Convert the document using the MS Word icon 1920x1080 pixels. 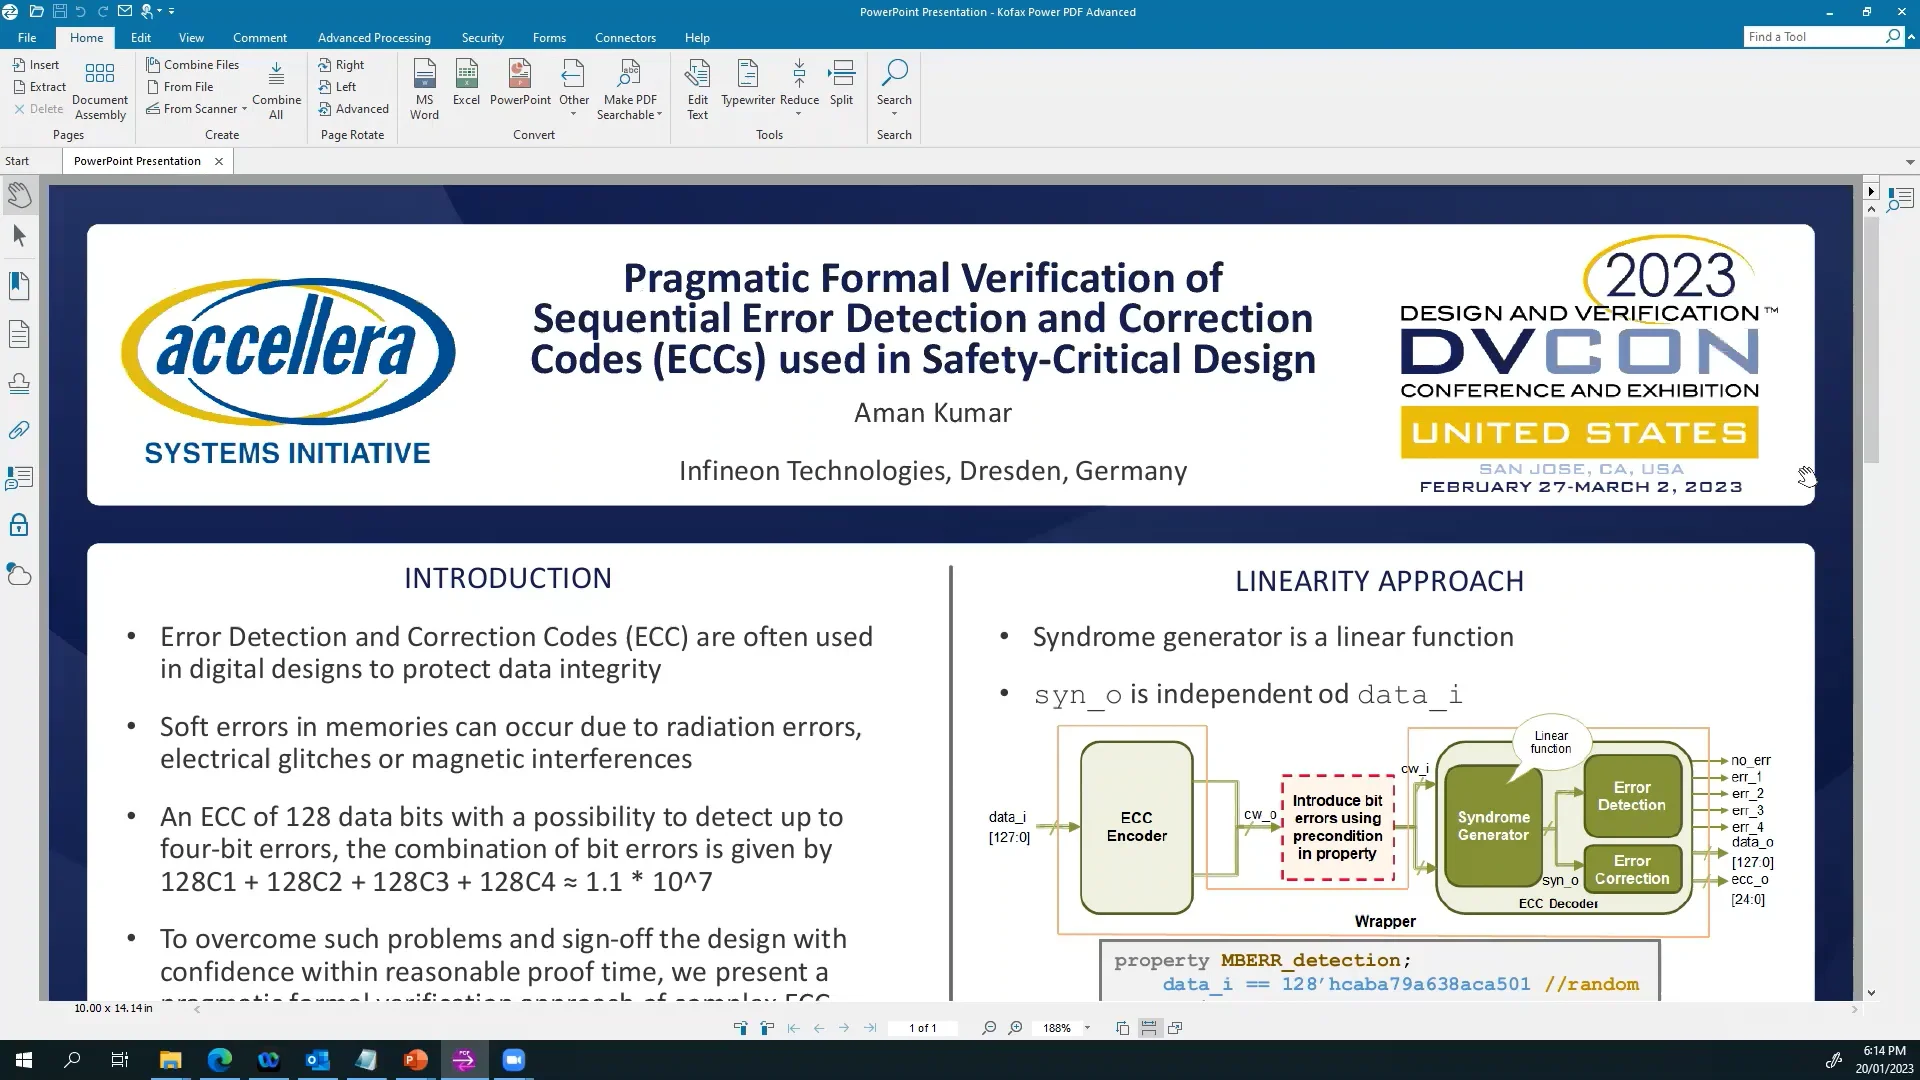(x=424, y=88)
